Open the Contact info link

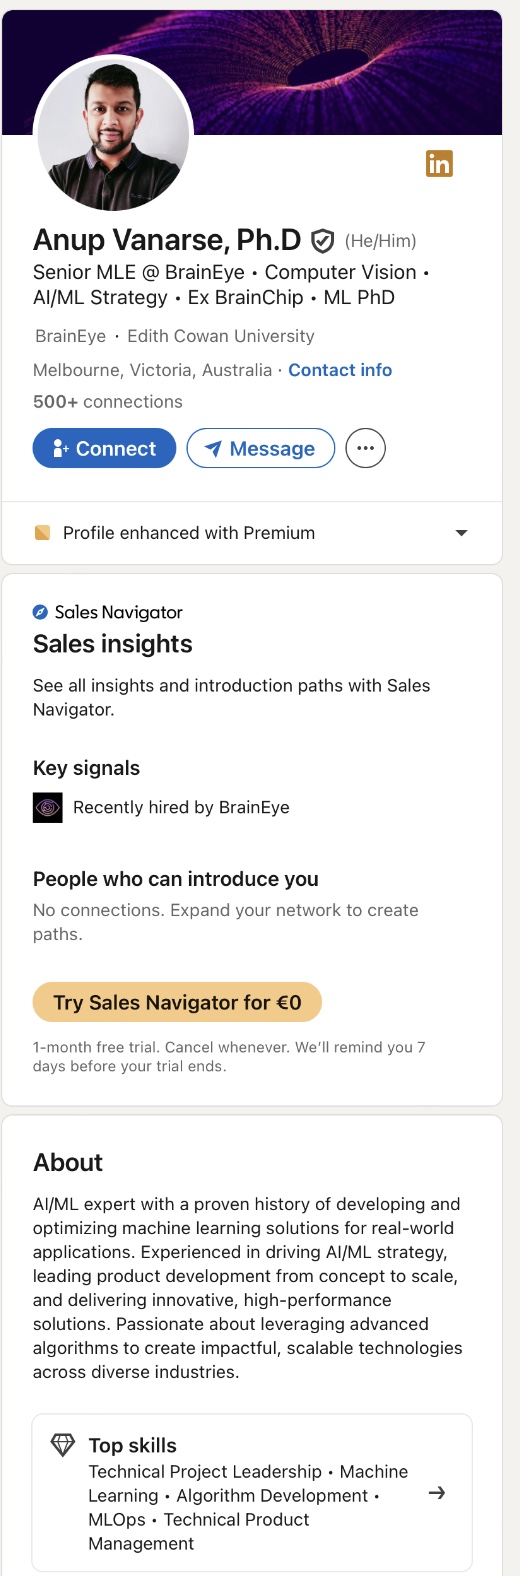(x=340, y=370)
